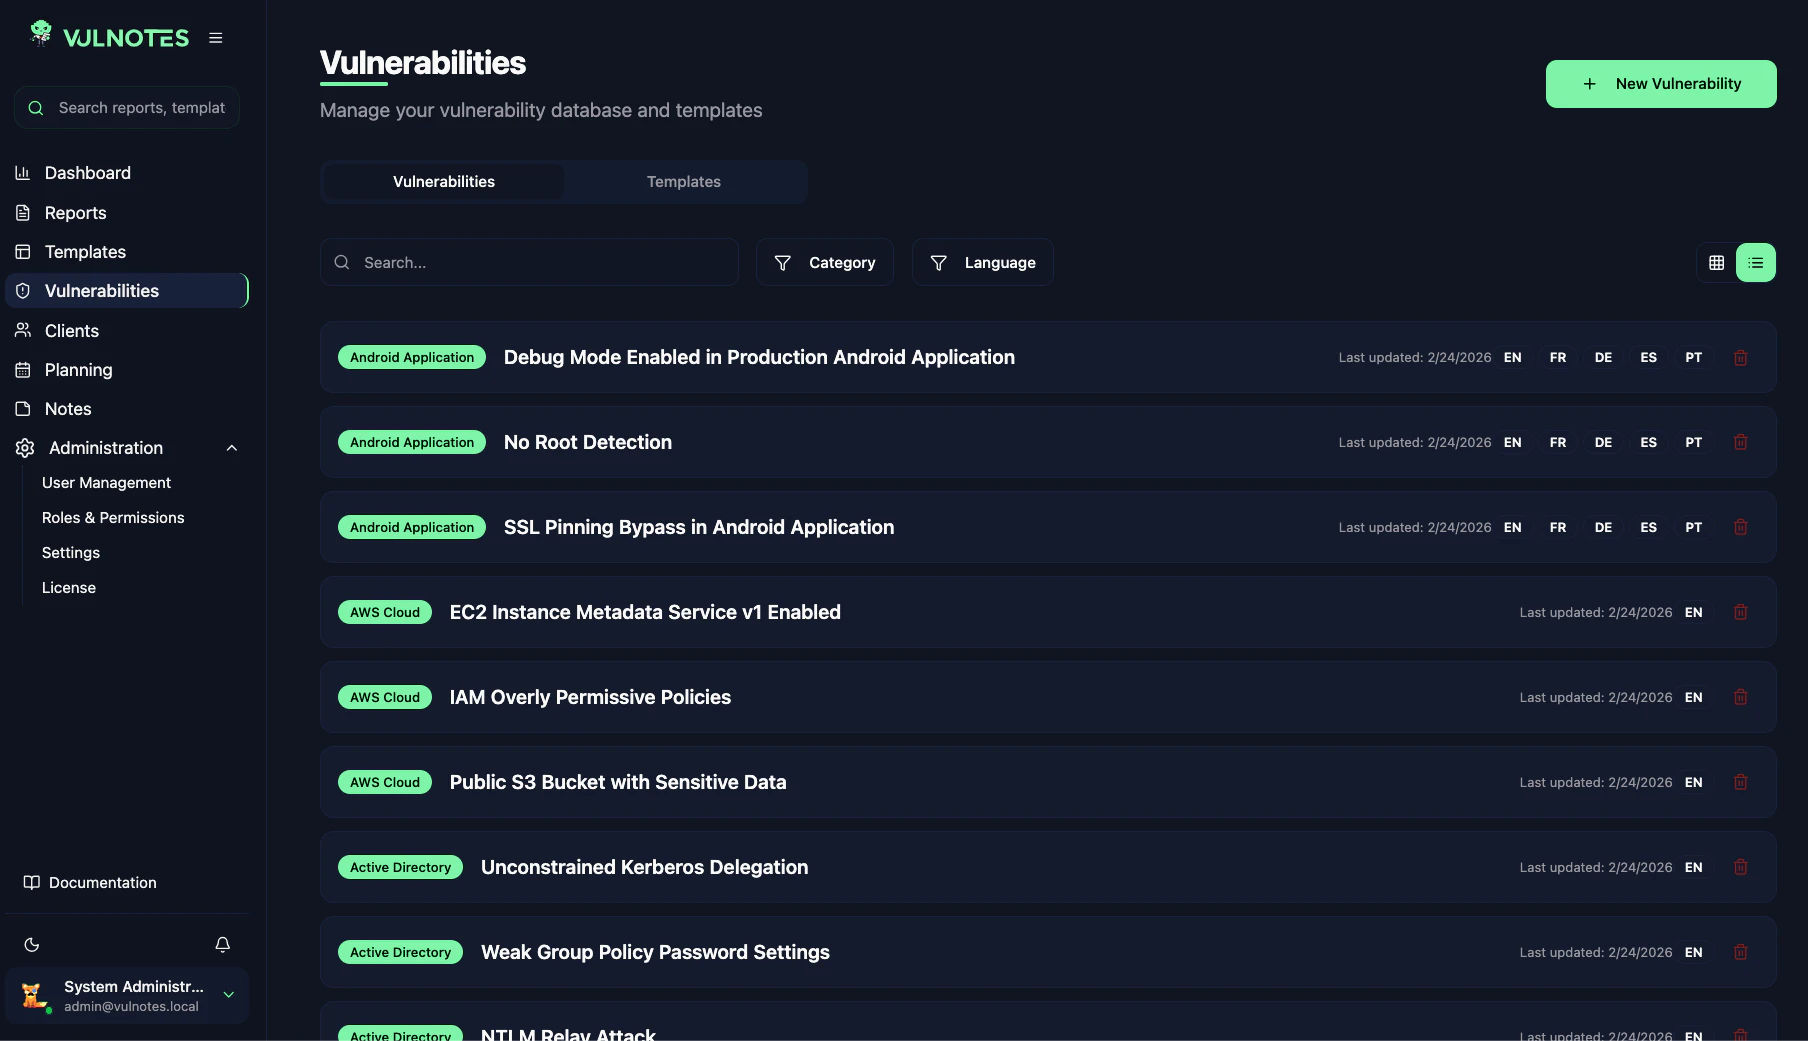1808x1041 pixels.
Task: Open DE translation of No Root Detection
Action: (x=1603, y=442)
